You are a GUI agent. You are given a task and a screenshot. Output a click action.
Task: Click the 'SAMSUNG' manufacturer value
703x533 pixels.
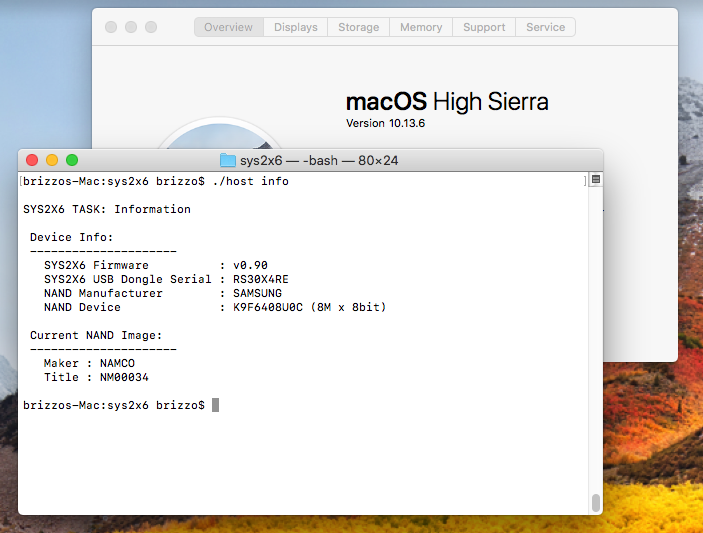[x=257, y=293]
